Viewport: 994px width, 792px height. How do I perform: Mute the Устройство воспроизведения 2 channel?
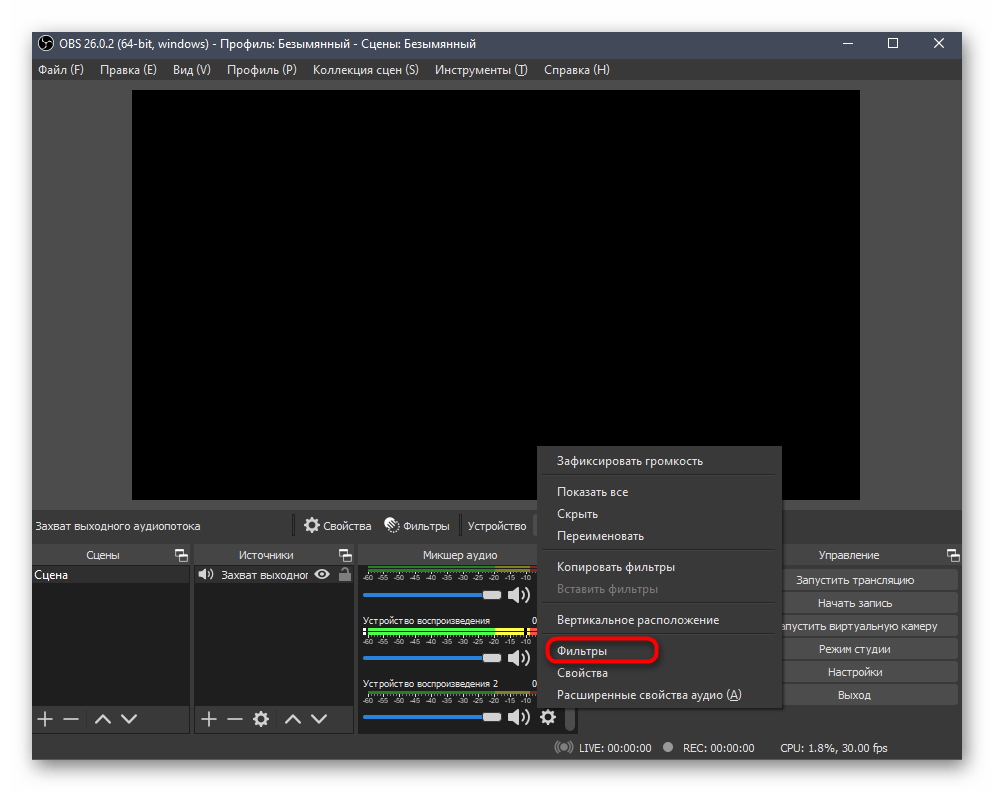518,717
